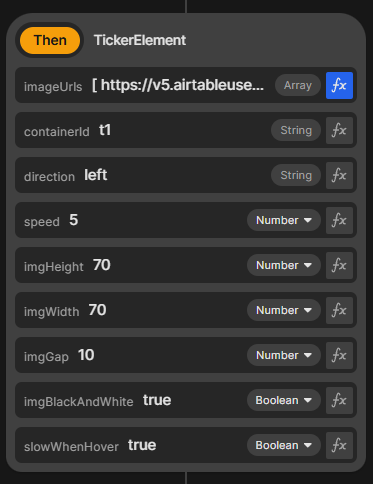
Task: Click the active fx icon for imageUrls
Action: (339, 85)
